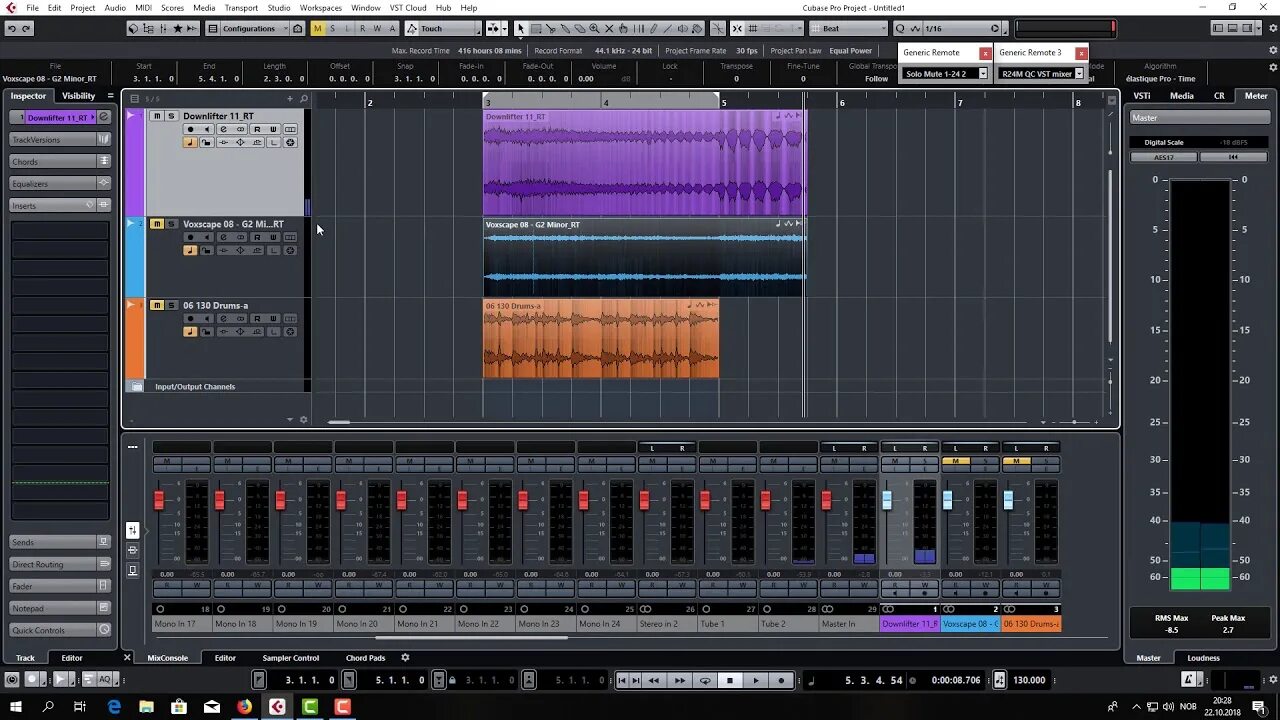The image size is (1280, 720).
Task: Toggle Mute on Downlifter 11_RT track
Action: 157,116
